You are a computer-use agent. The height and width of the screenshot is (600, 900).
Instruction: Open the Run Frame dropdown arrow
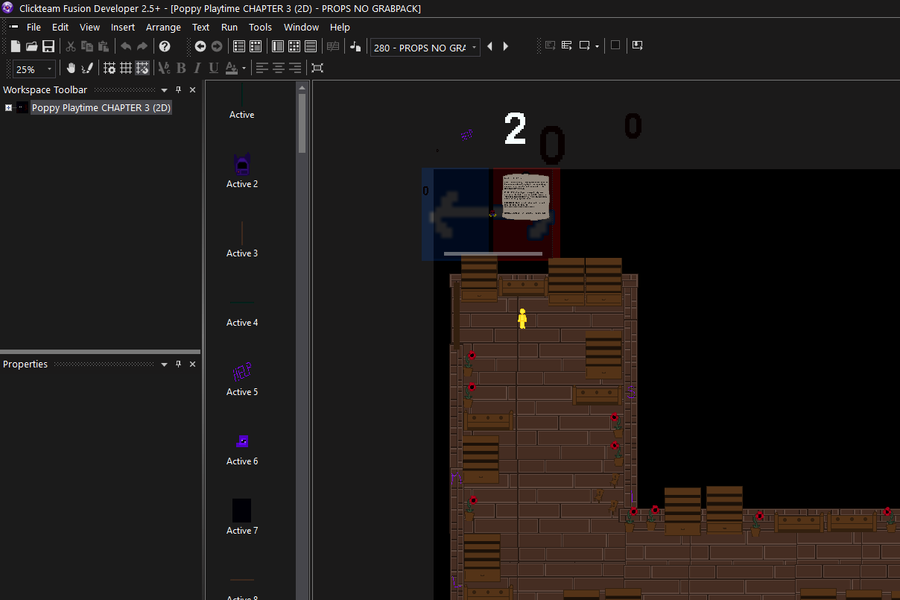coord(597,46)
